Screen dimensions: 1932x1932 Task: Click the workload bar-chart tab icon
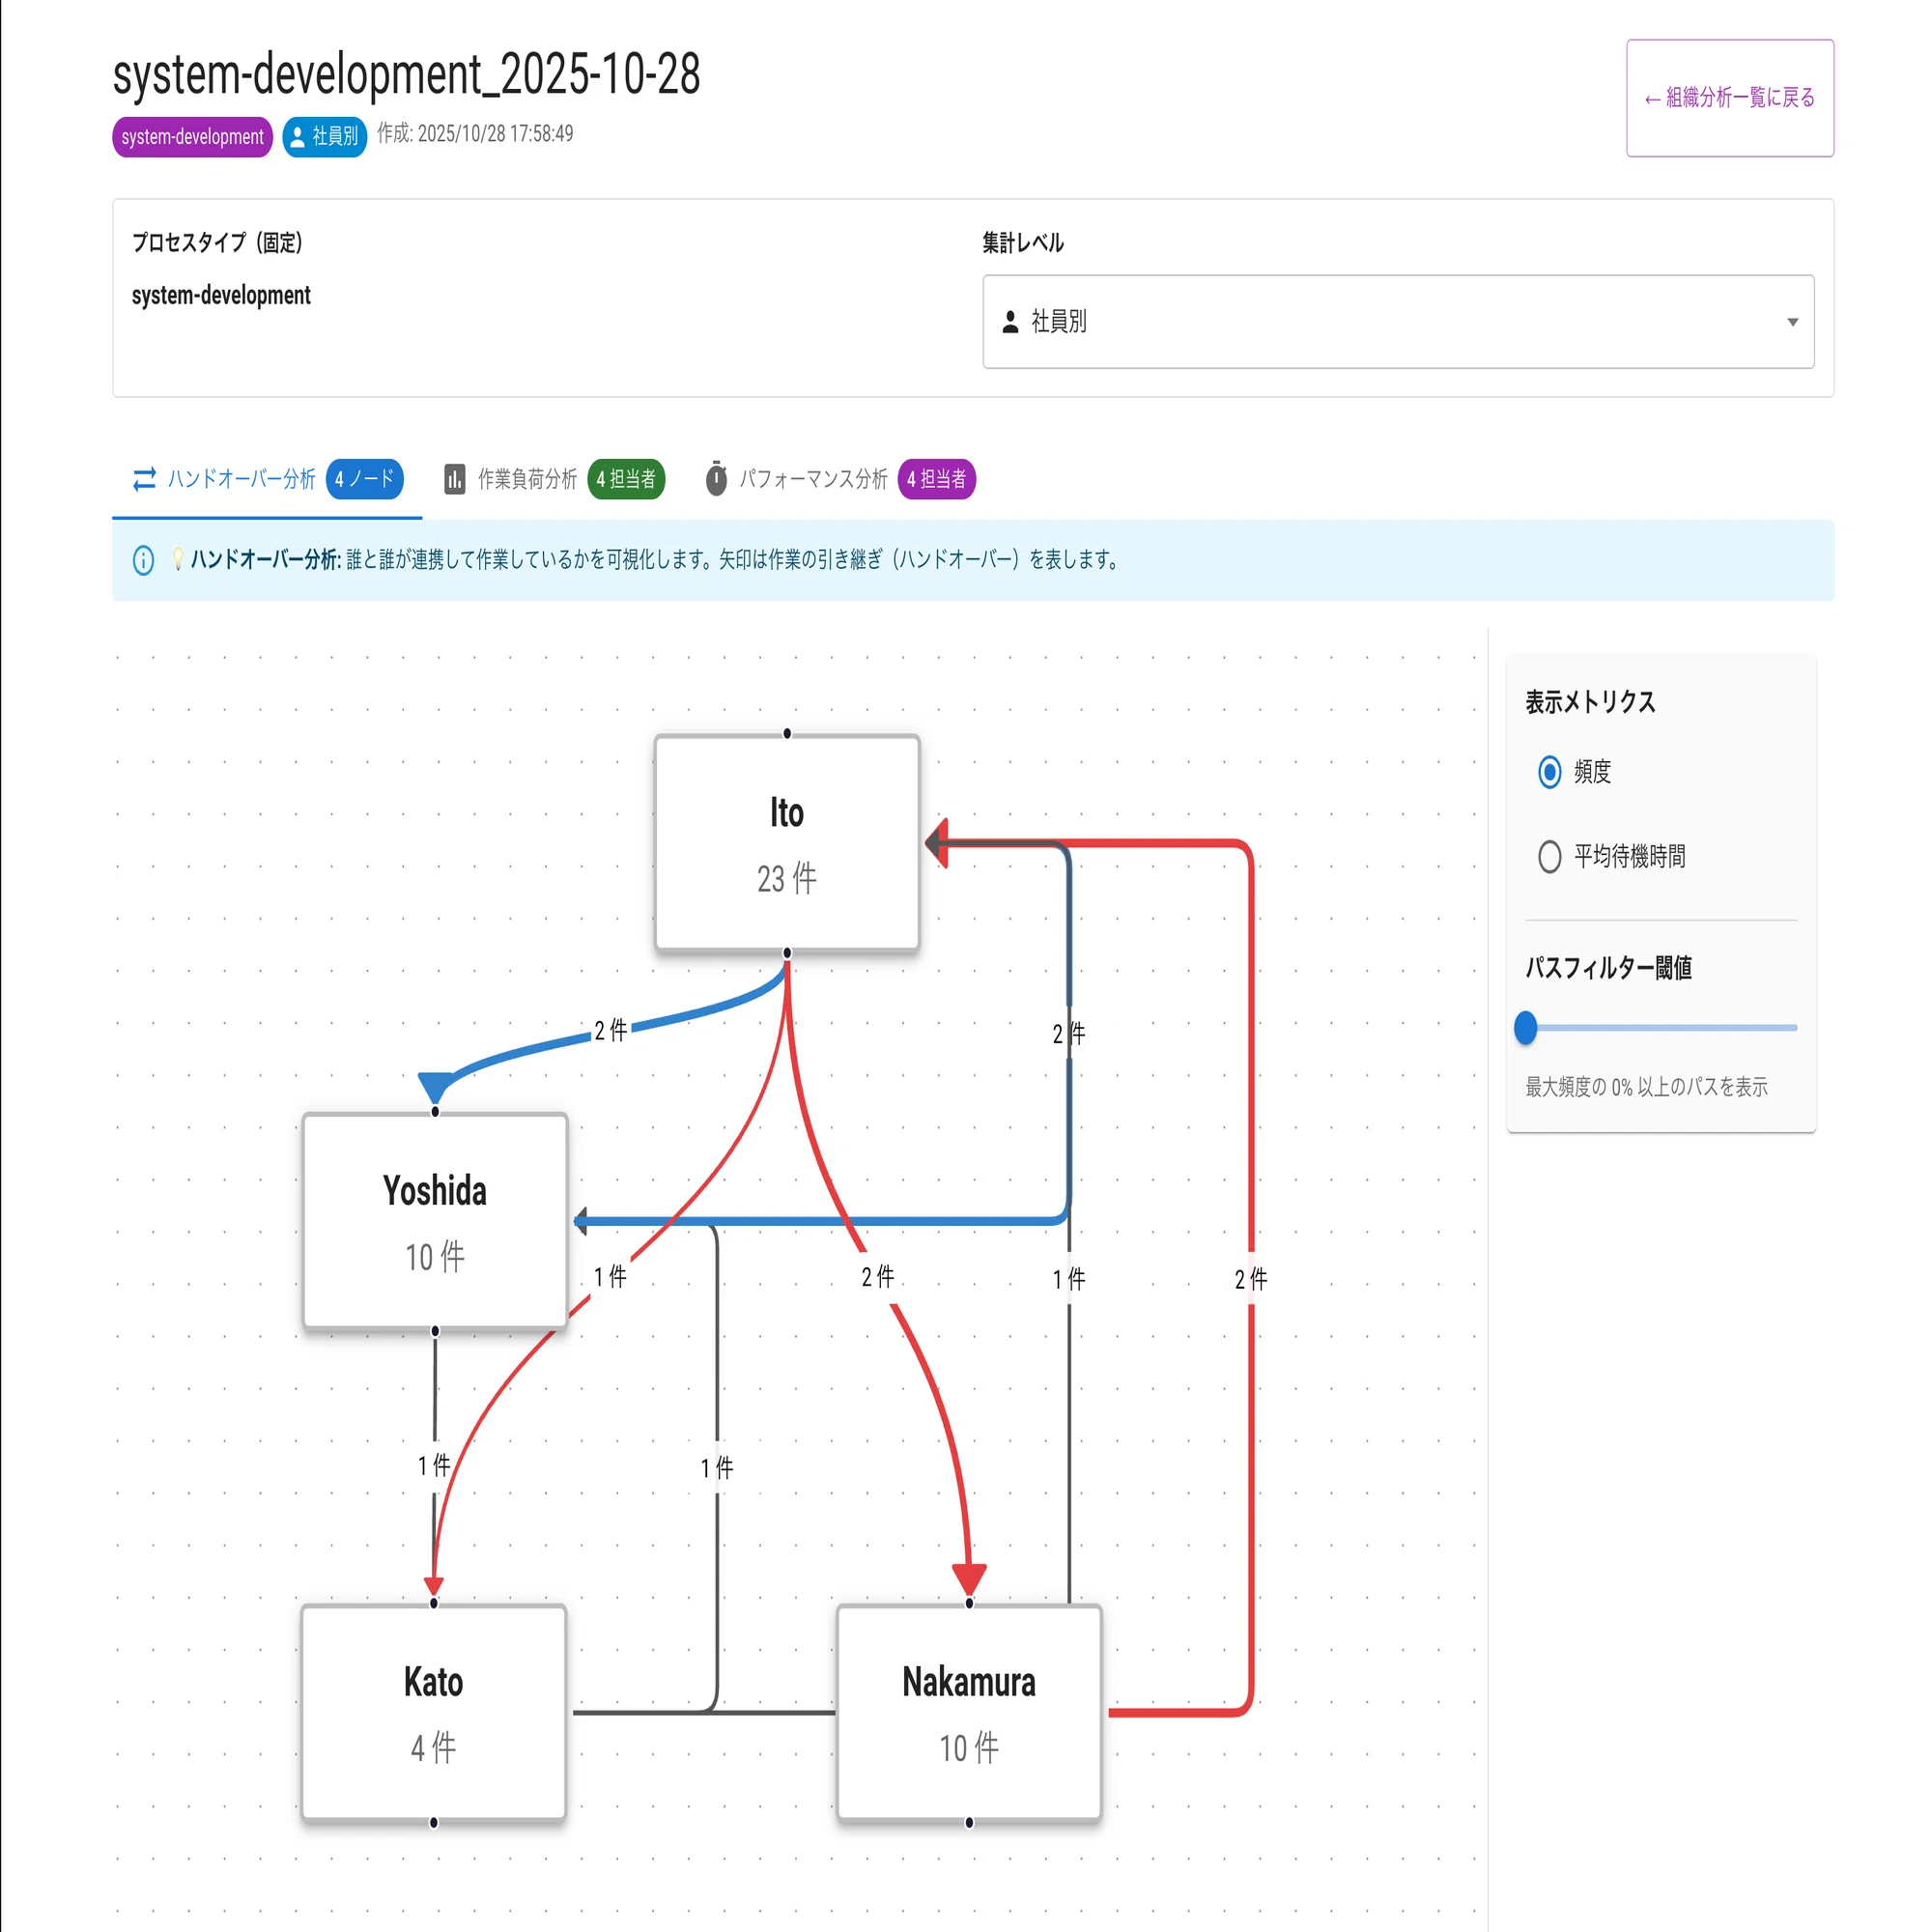(x=454, y=479)
